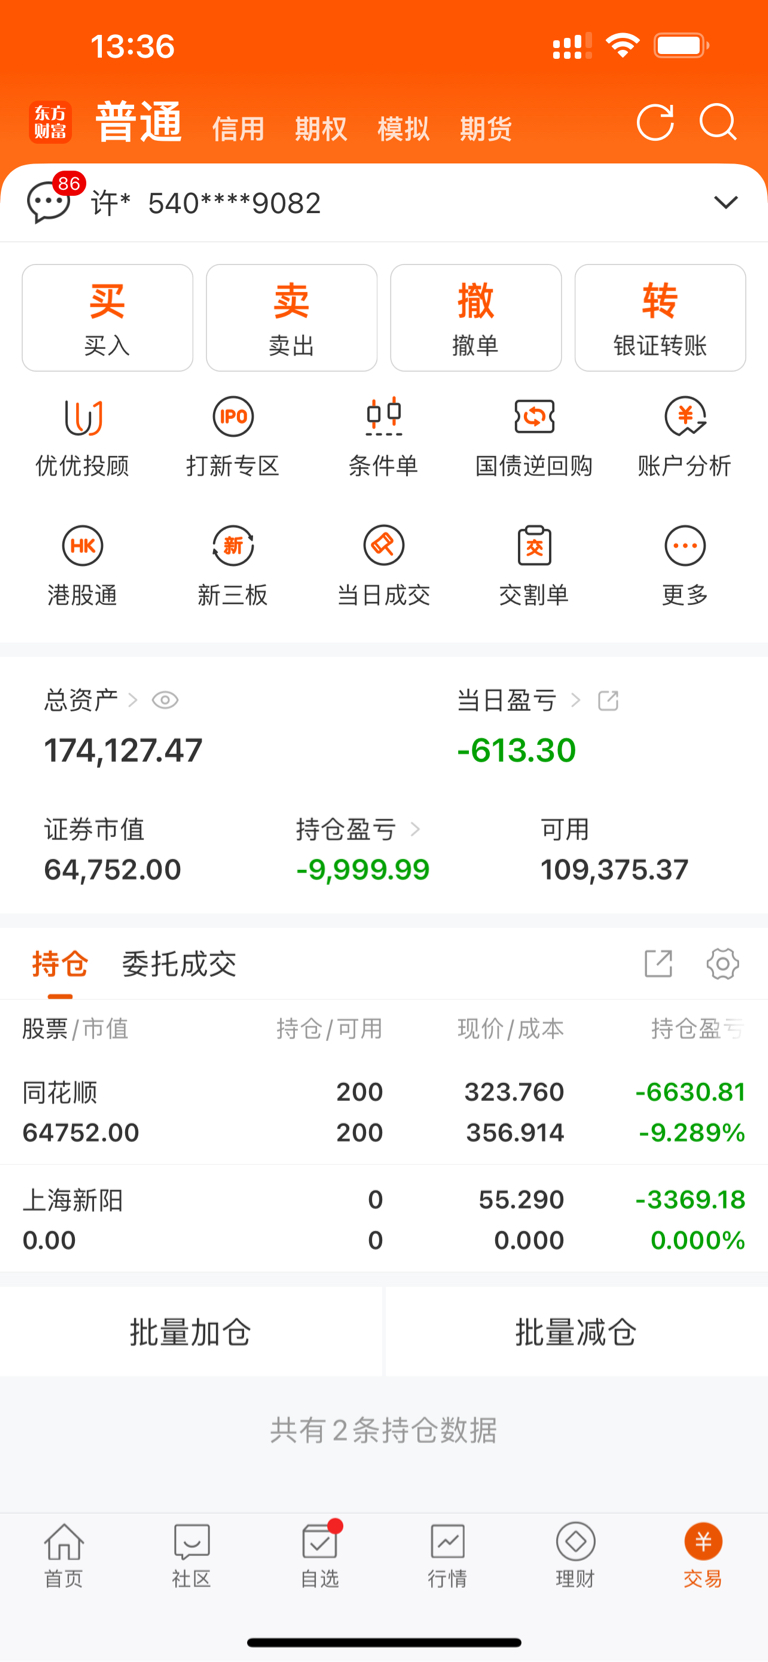Screen dimensions: 768x1662
Task: Tap total assets value 174,127.47
Action: (x=123, y=750)
